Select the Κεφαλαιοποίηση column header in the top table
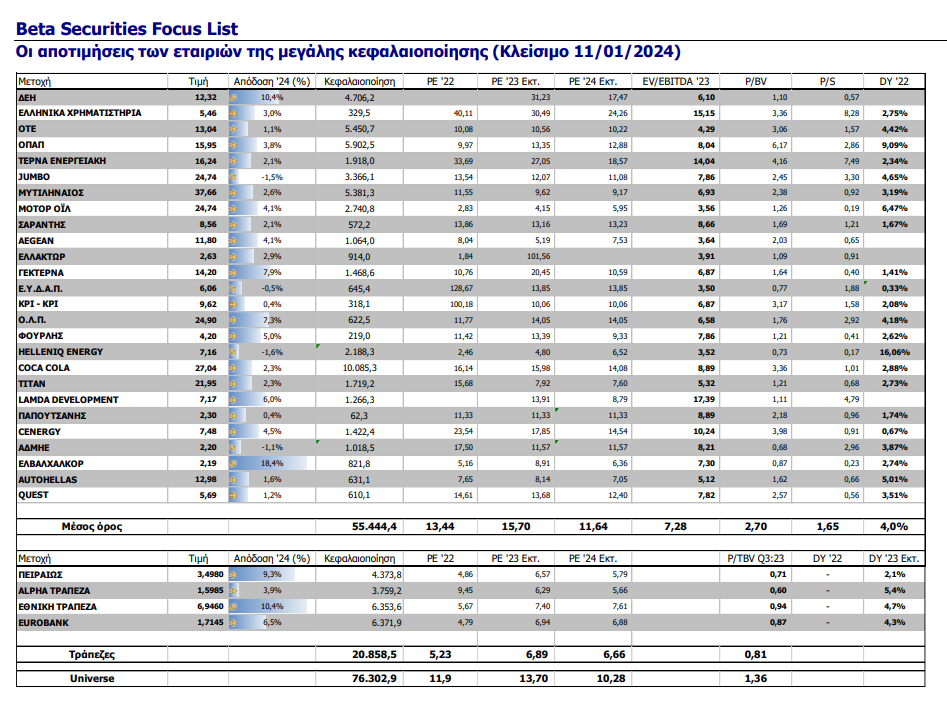The height and width of the screenshot is (705, 947). pos(357,81)
